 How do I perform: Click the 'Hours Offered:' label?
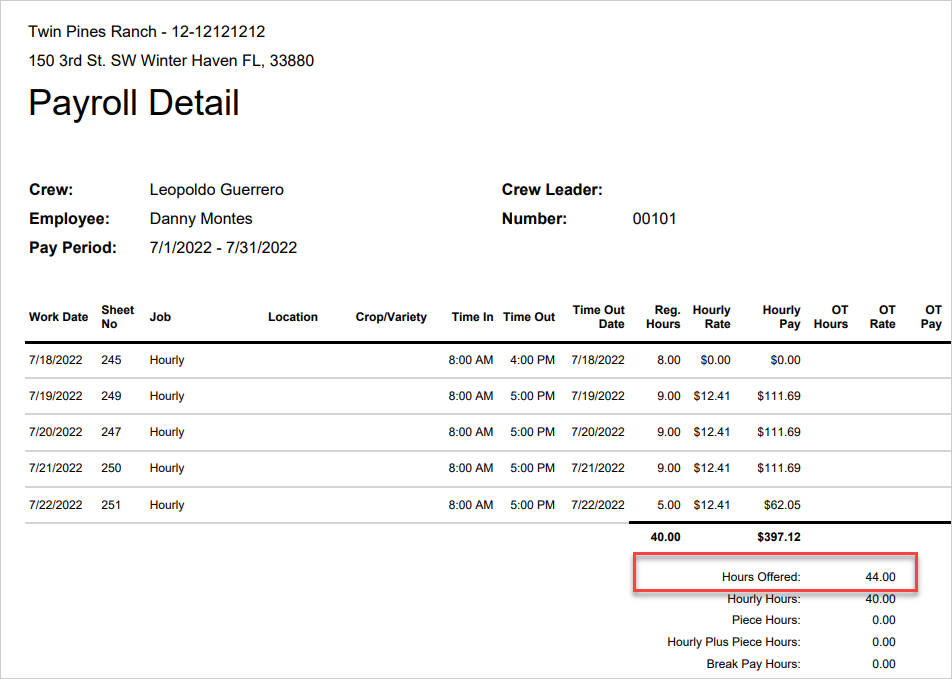761,577
